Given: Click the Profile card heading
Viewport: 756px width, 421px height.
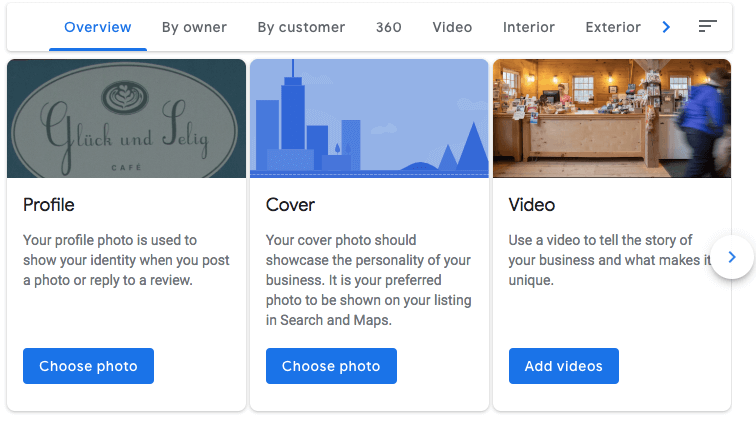Looking at the screenshot, I should tap(49, 205).
